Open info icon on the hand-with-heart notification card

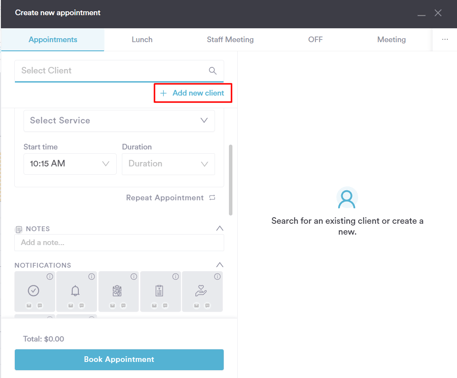217,276
